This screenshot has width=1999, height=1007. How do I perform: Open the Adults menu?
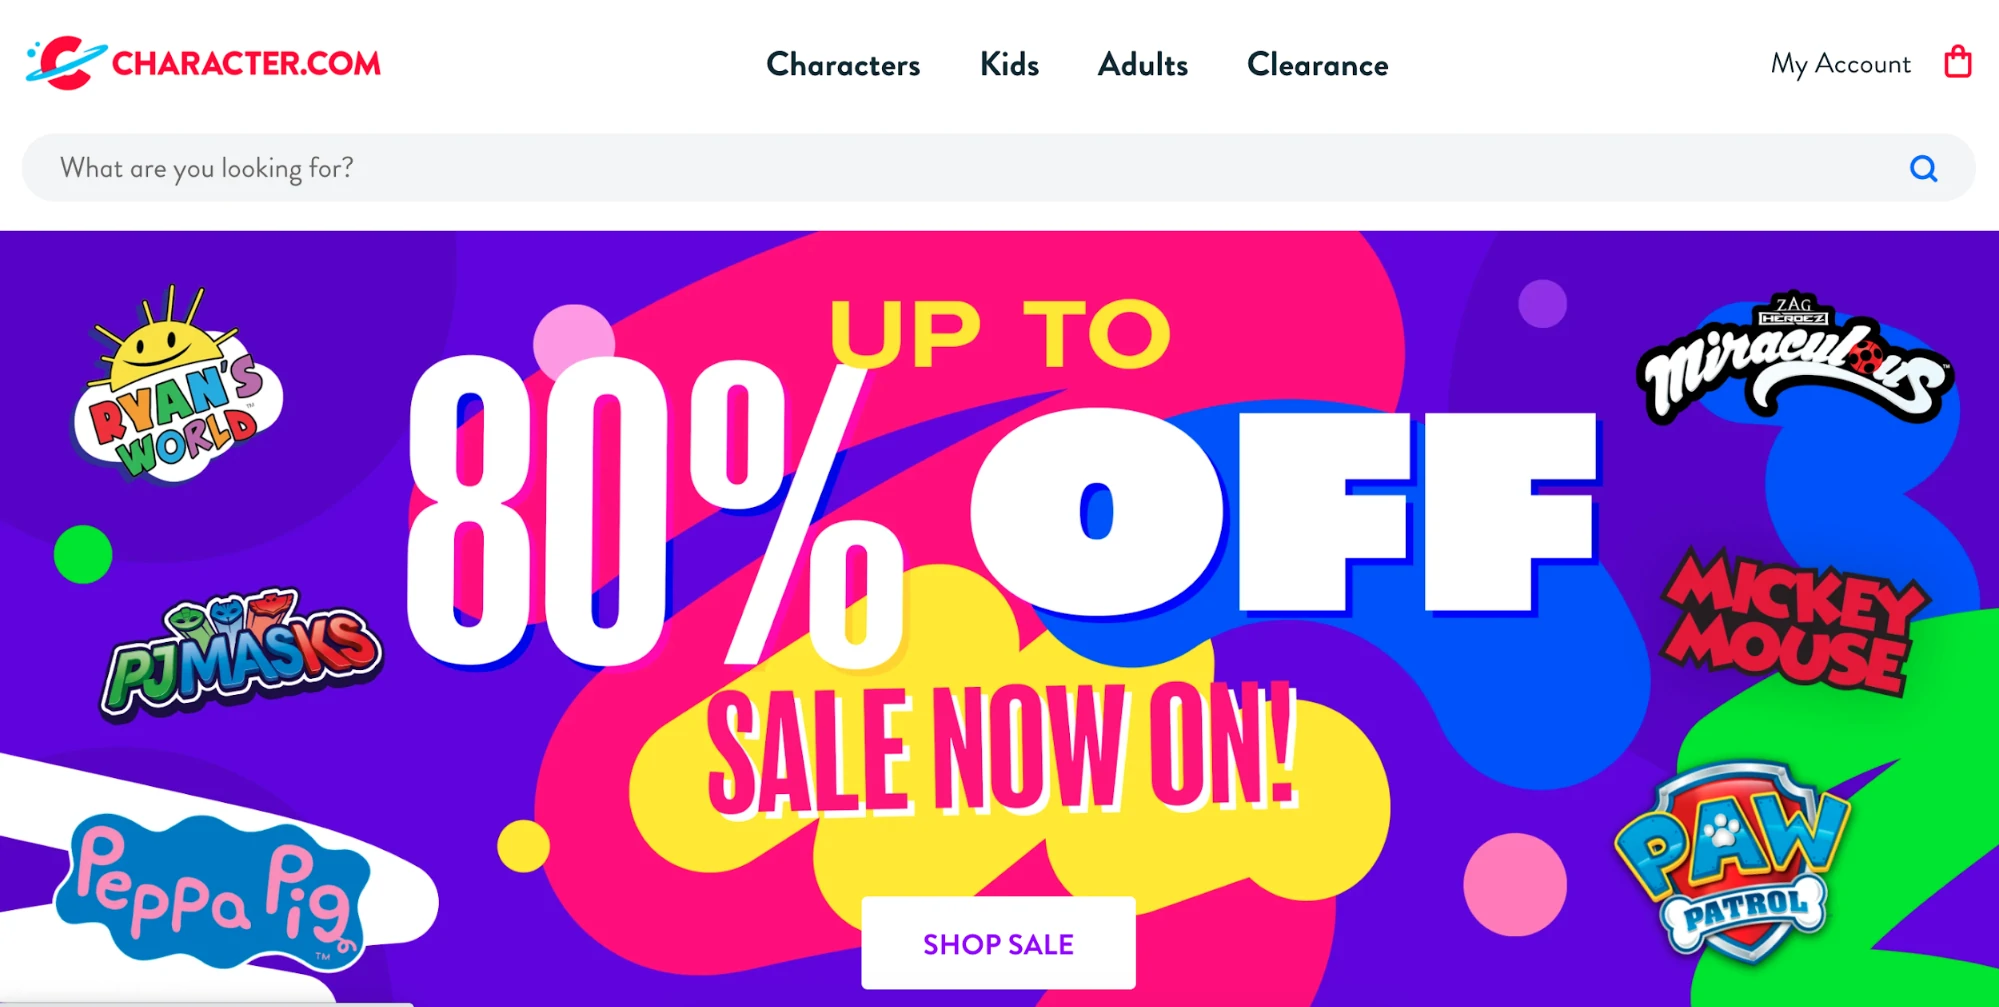1143,65
